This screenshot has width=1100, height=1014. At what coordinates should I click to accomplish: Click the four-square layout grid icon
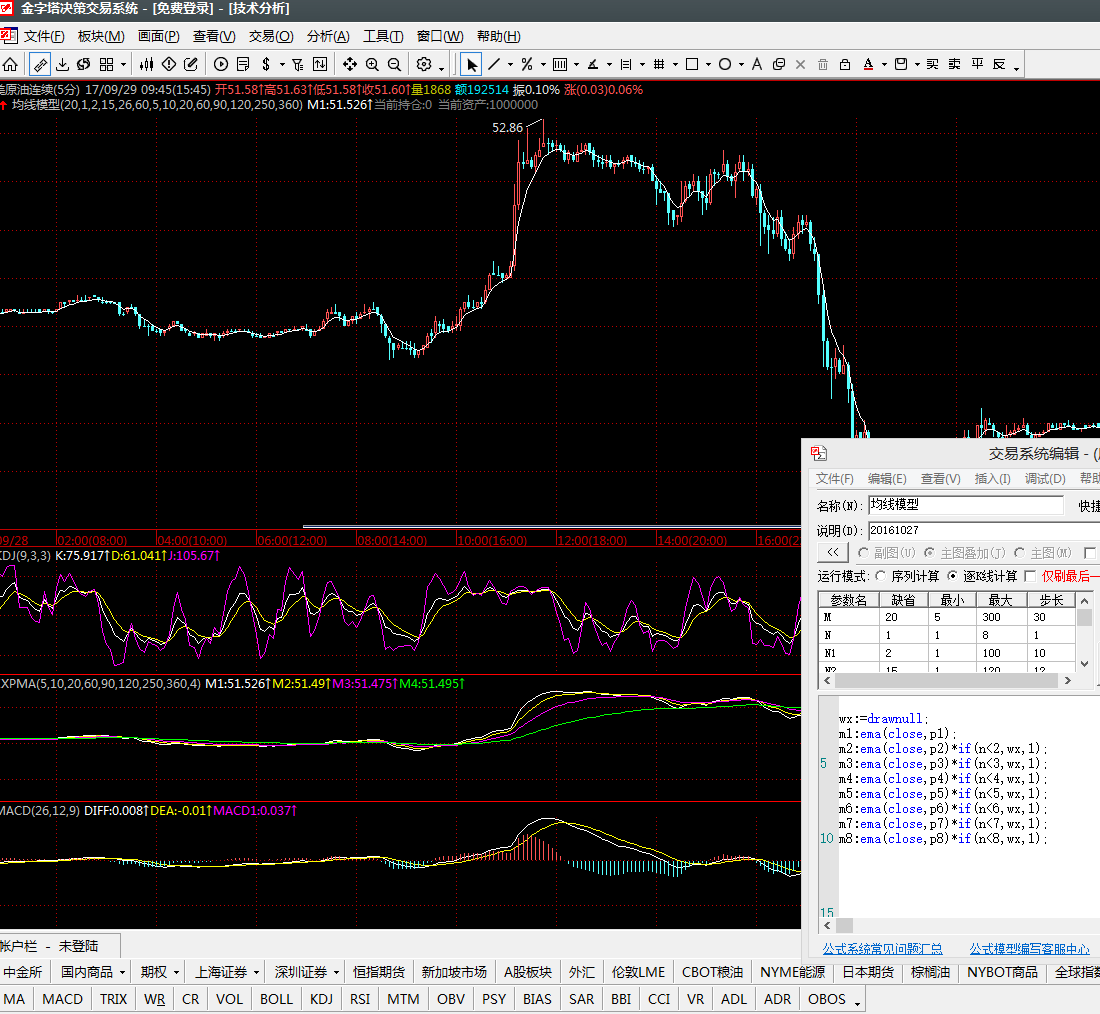coord(107,65)
